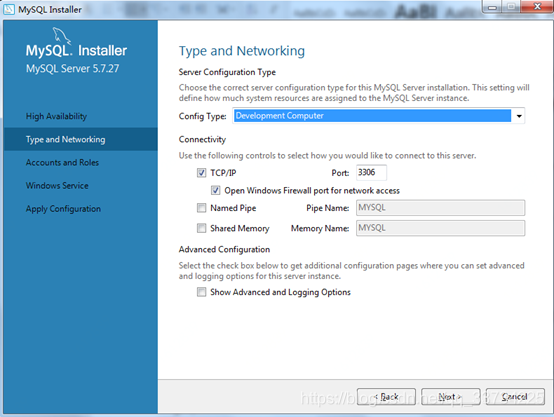
Task: Open Accounts and Roles step
Action: tap(62, 163)
